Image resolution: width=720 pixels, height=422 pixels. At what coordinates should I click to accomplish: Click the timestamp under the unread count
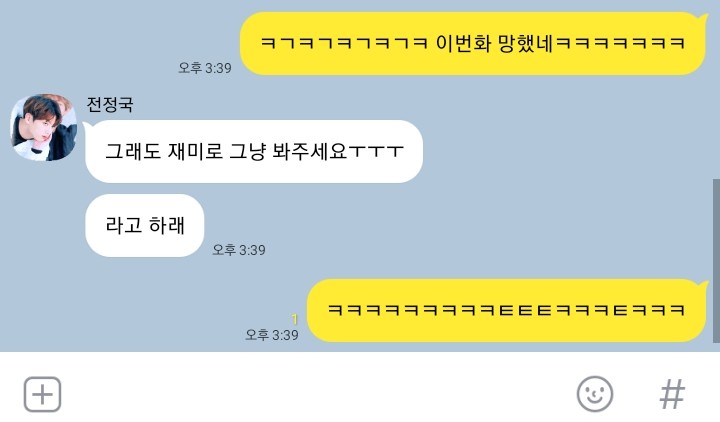point(272,335)
